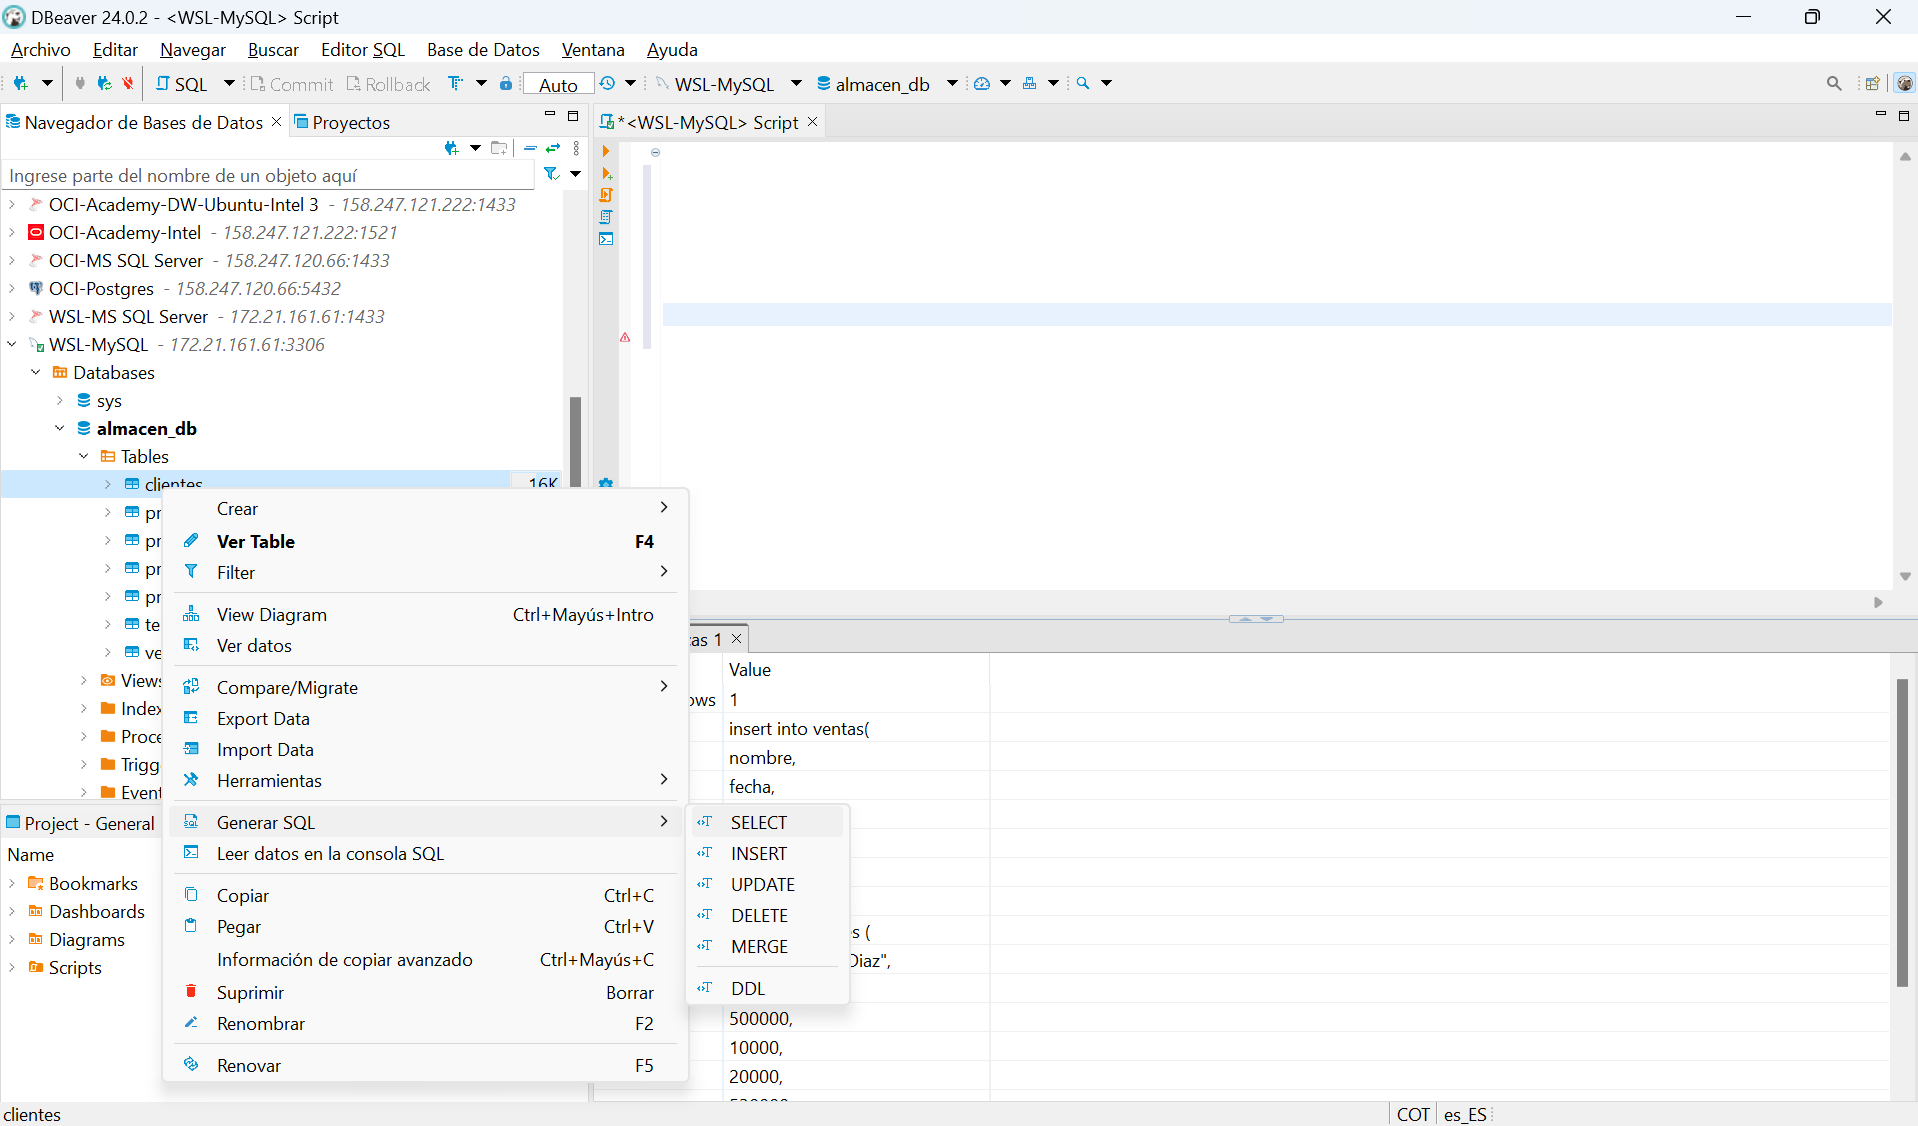The width and height of the screenshot is (1918, 1126).
Task: Collapse the WSL-MySQL connection node
Action: pyautogui.click(x=12, y=345)
